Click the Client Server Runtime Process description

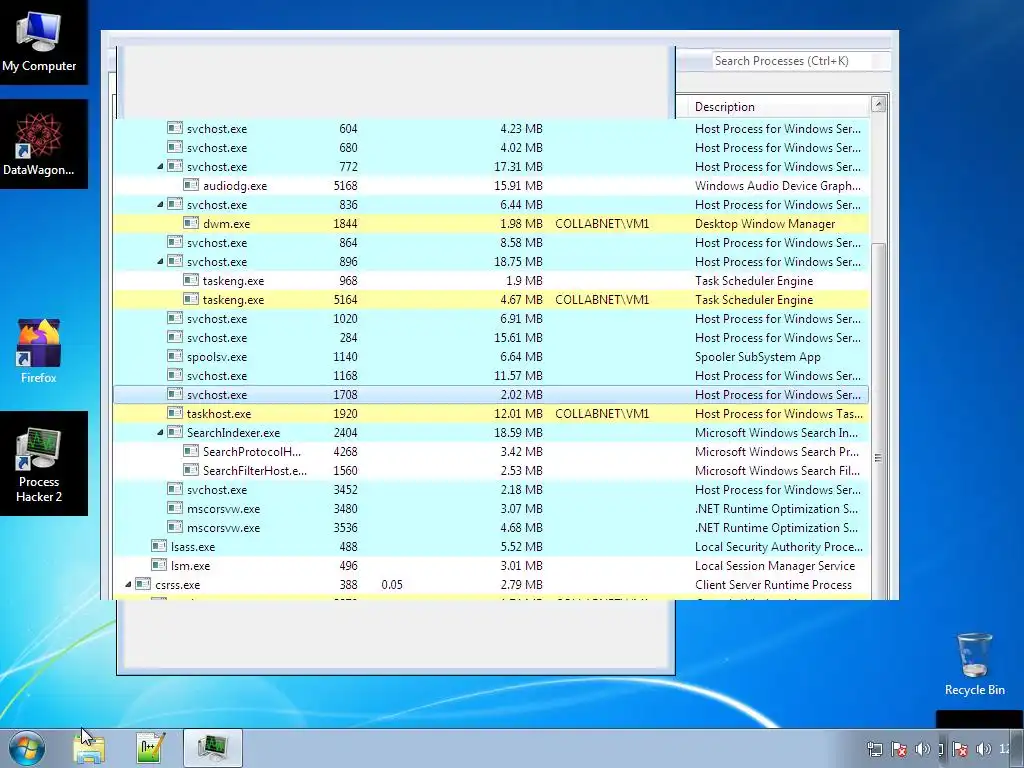[x=773, y=584]
